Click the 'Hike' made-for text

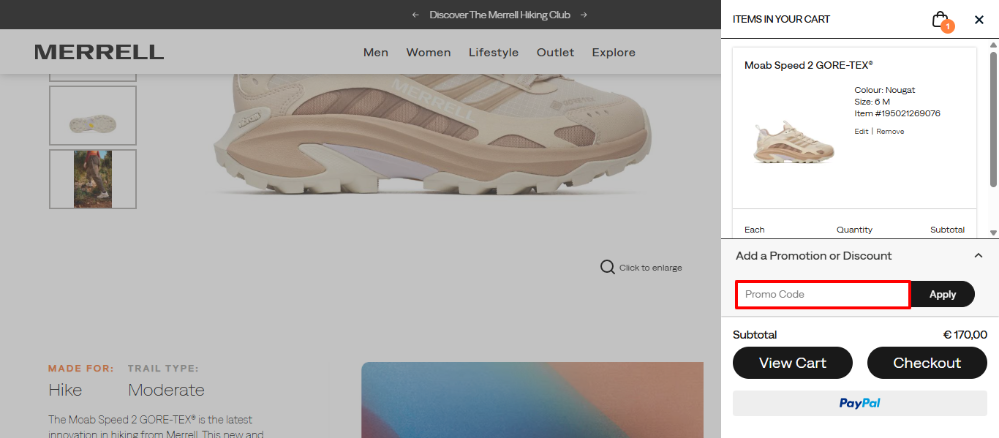(65, 390)
